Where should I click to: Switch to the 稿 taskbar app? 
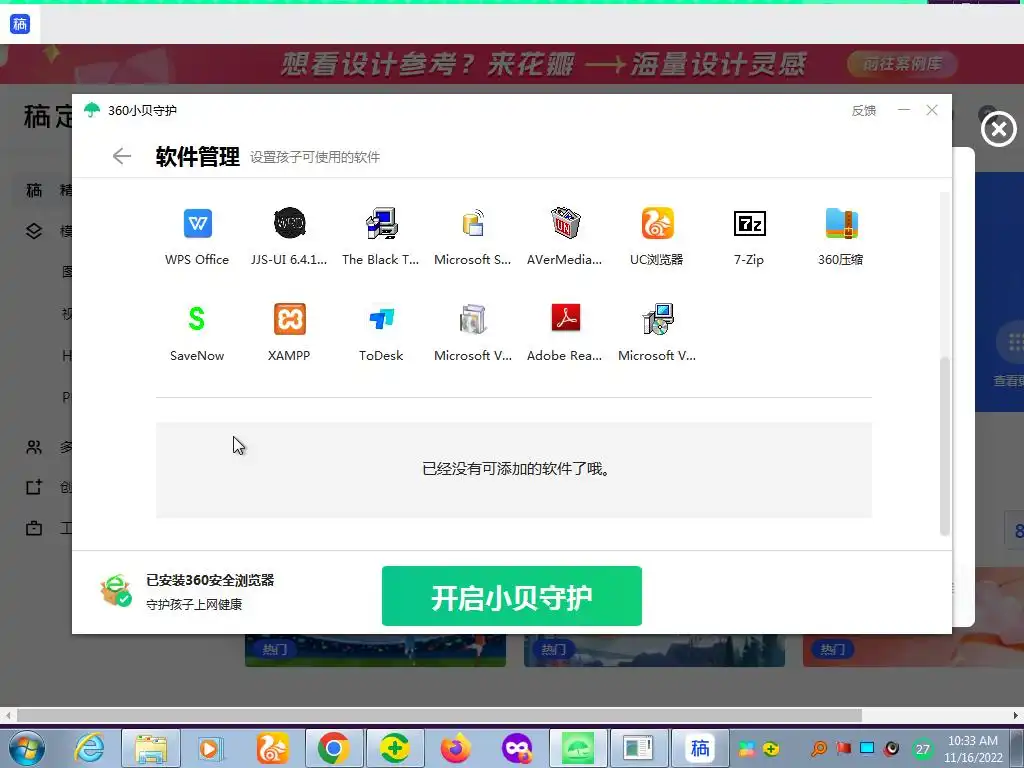(x=700, y=748)
